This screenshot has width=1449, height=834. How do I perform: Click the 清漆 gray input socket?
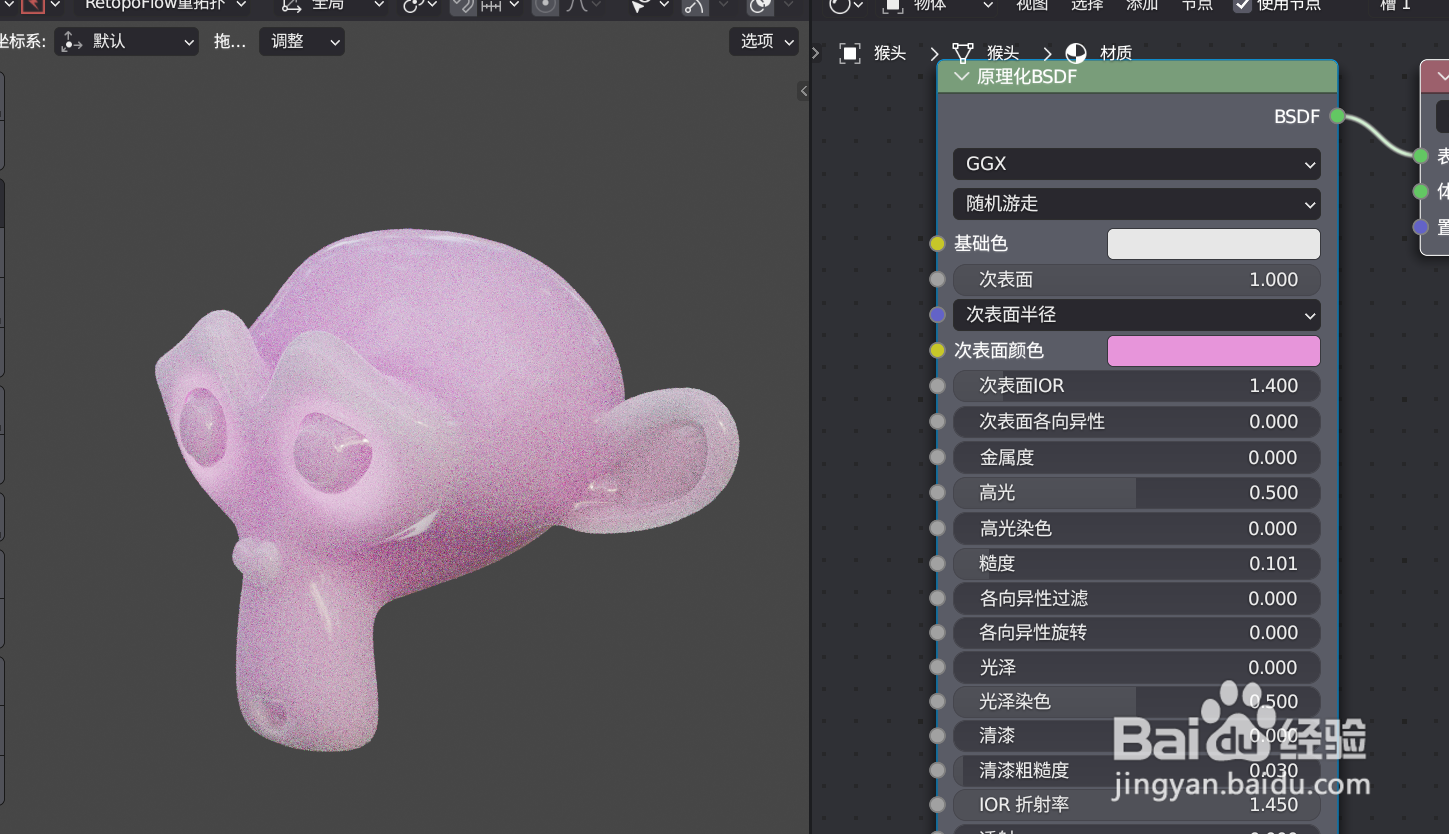pyautogui.click(x=937, y=736)
